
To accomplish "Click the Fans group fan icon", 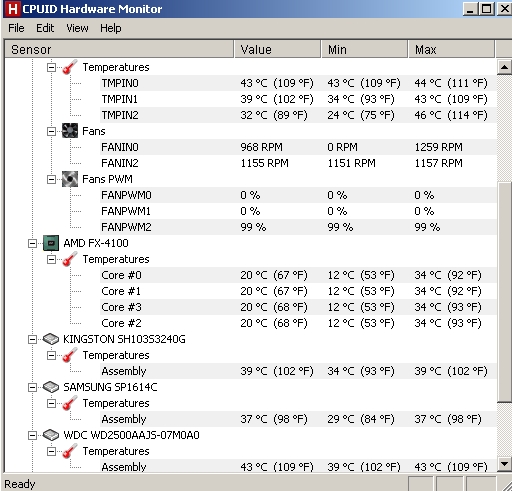I will point(70,131).
